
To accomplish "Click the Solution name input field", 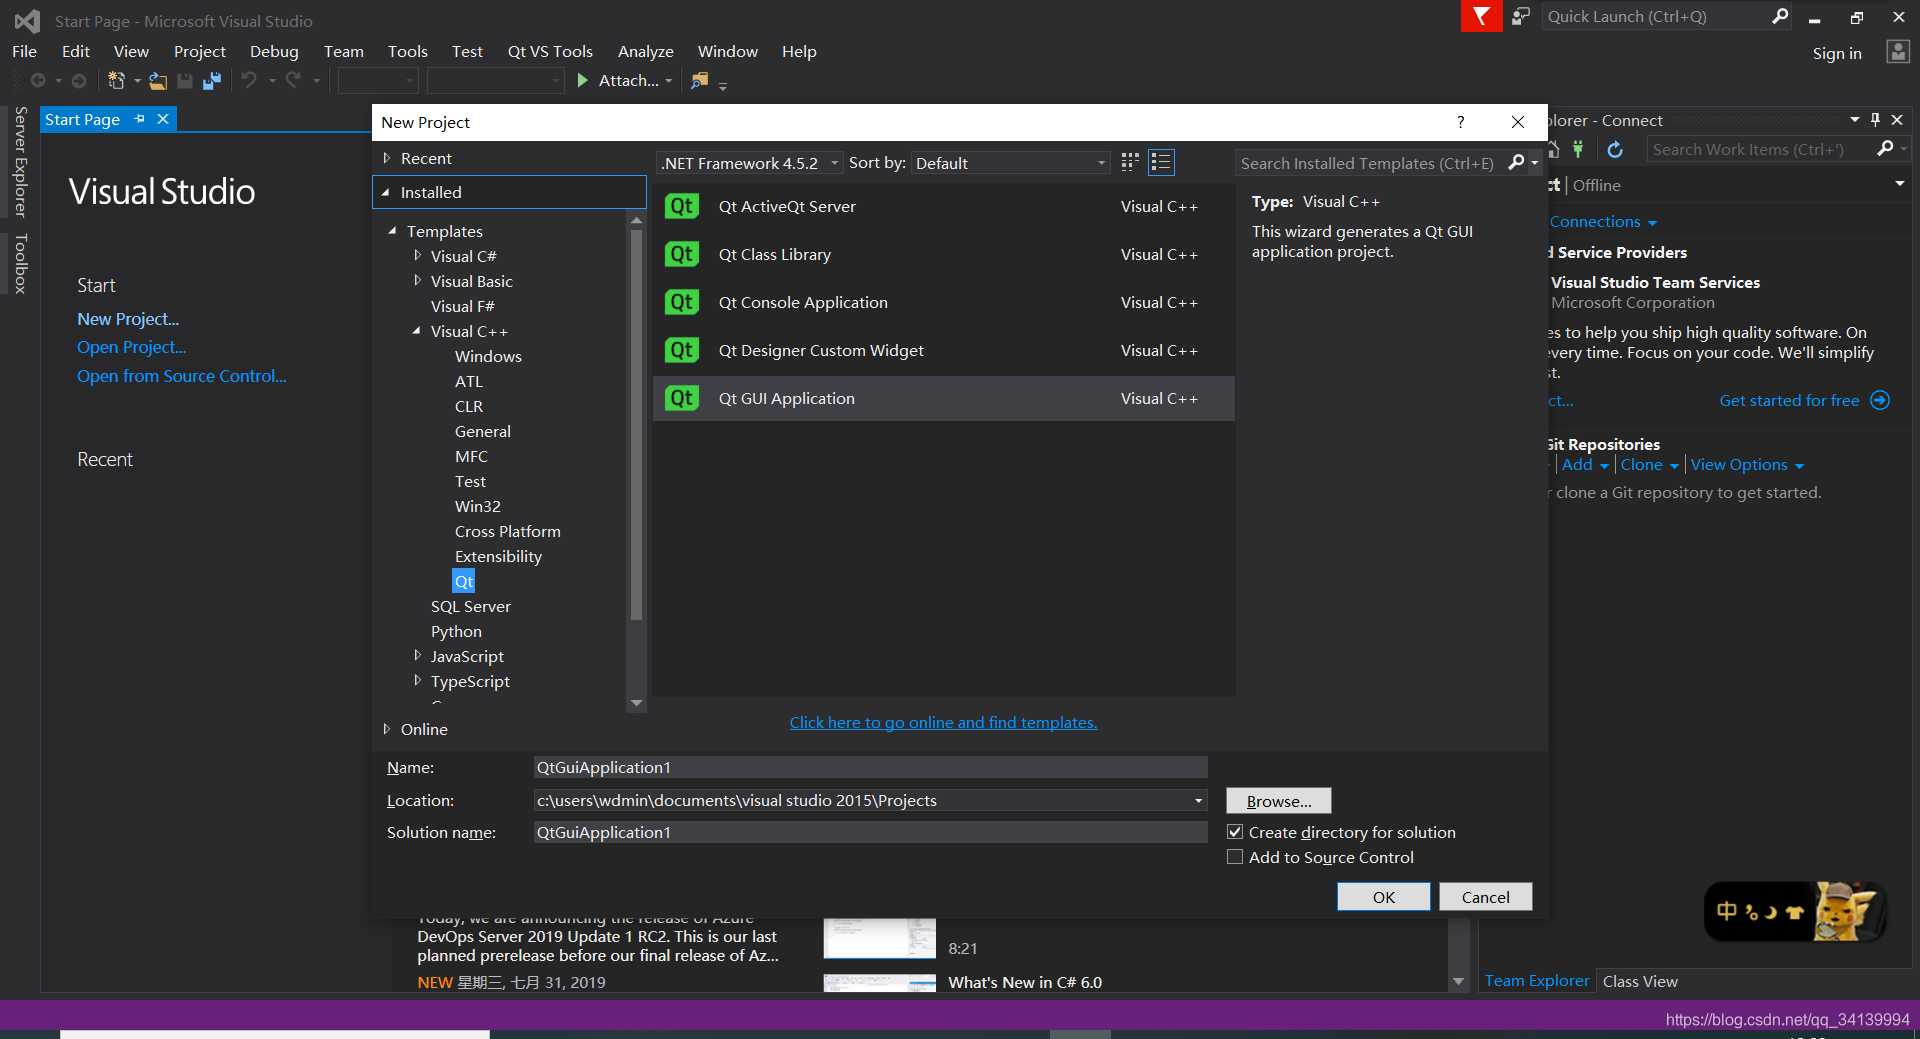I will 871,832.
